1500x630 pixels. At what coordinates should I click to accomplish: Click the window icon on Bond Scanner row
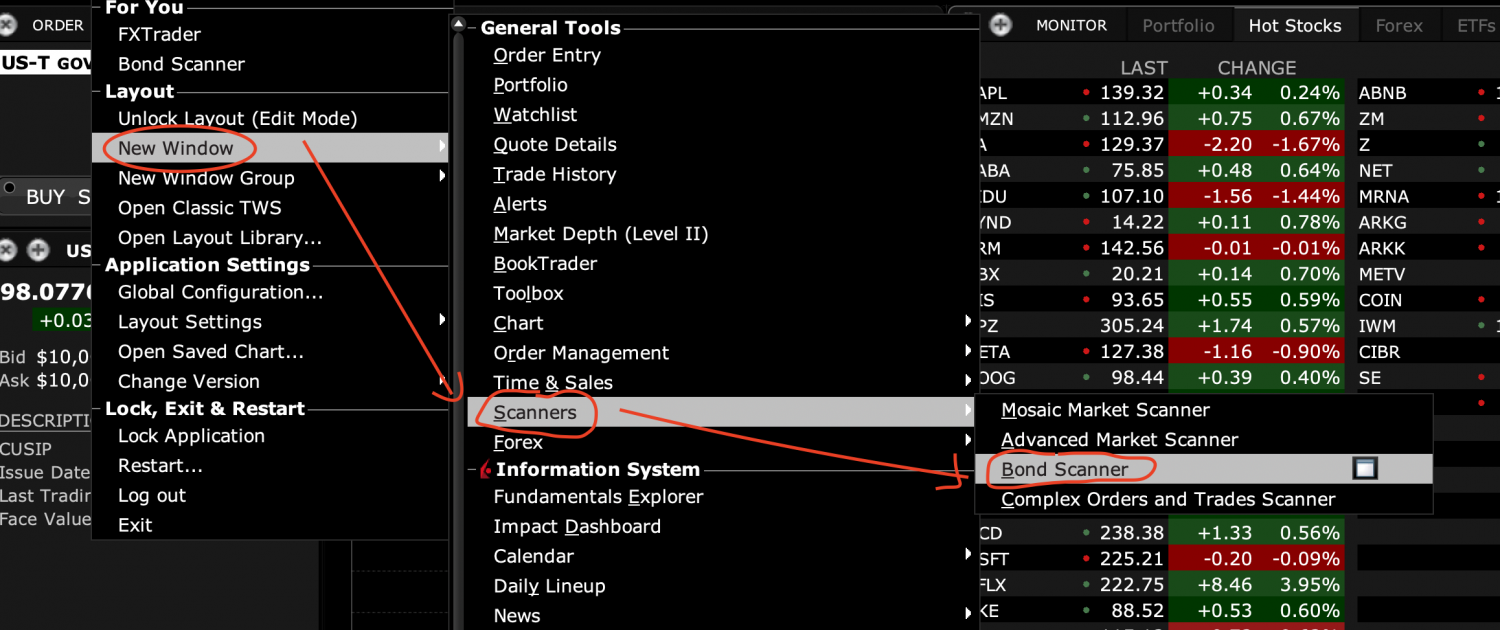tap(1365, 469)
